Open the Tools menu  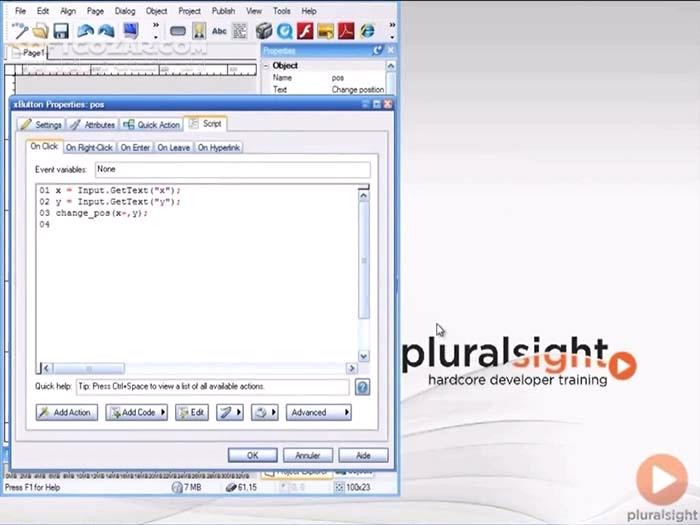(x=282, y=11)
